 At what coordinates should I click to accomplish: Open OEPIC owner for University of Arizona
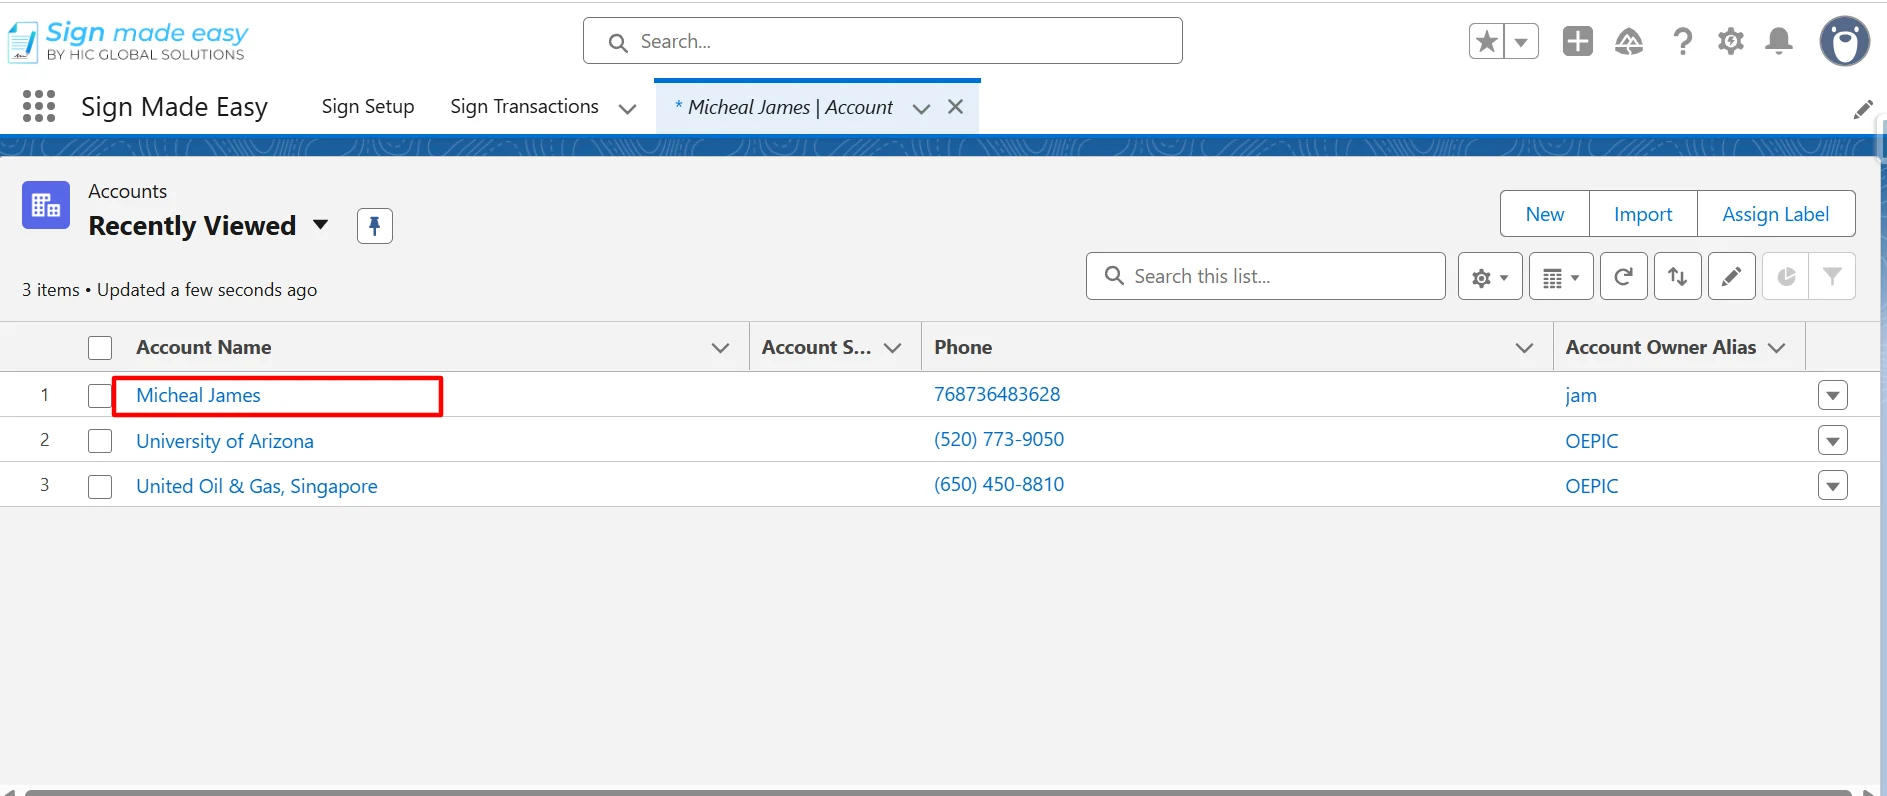tap(1592, 441)
